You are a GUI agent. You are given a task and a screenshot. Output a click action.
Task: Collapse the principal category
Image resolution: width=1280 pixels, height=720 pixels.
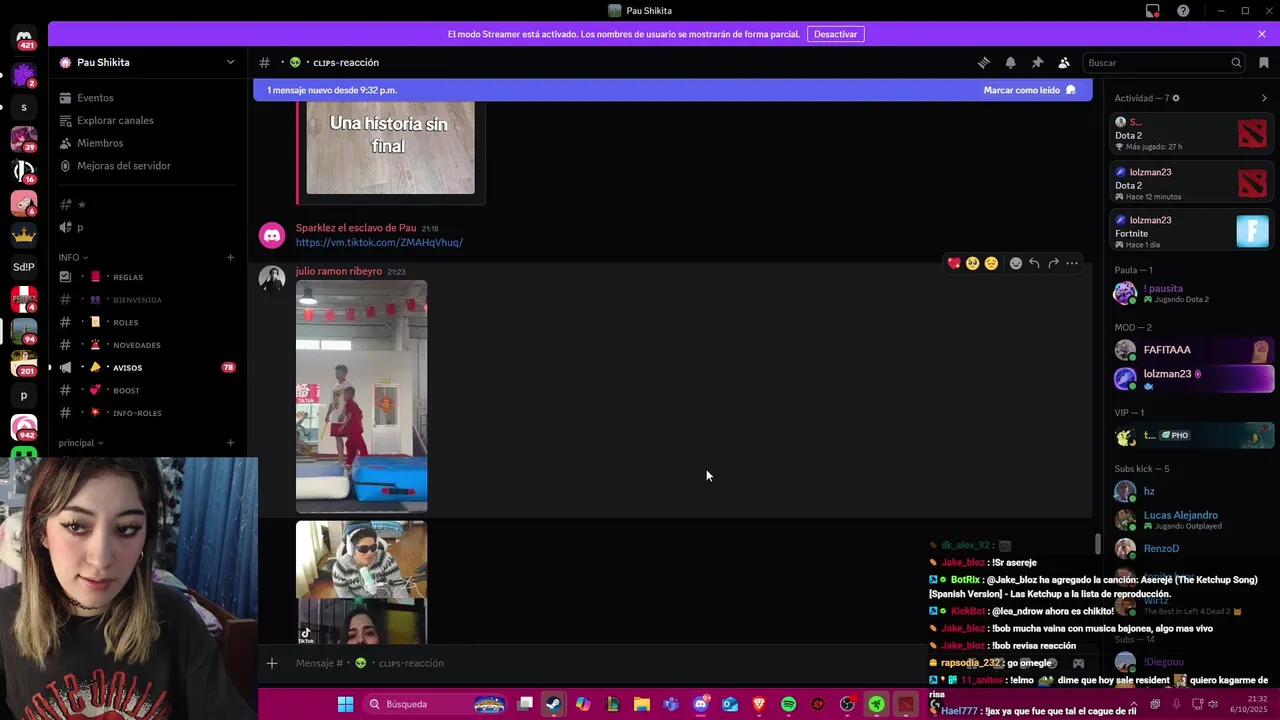click(81, 443)
